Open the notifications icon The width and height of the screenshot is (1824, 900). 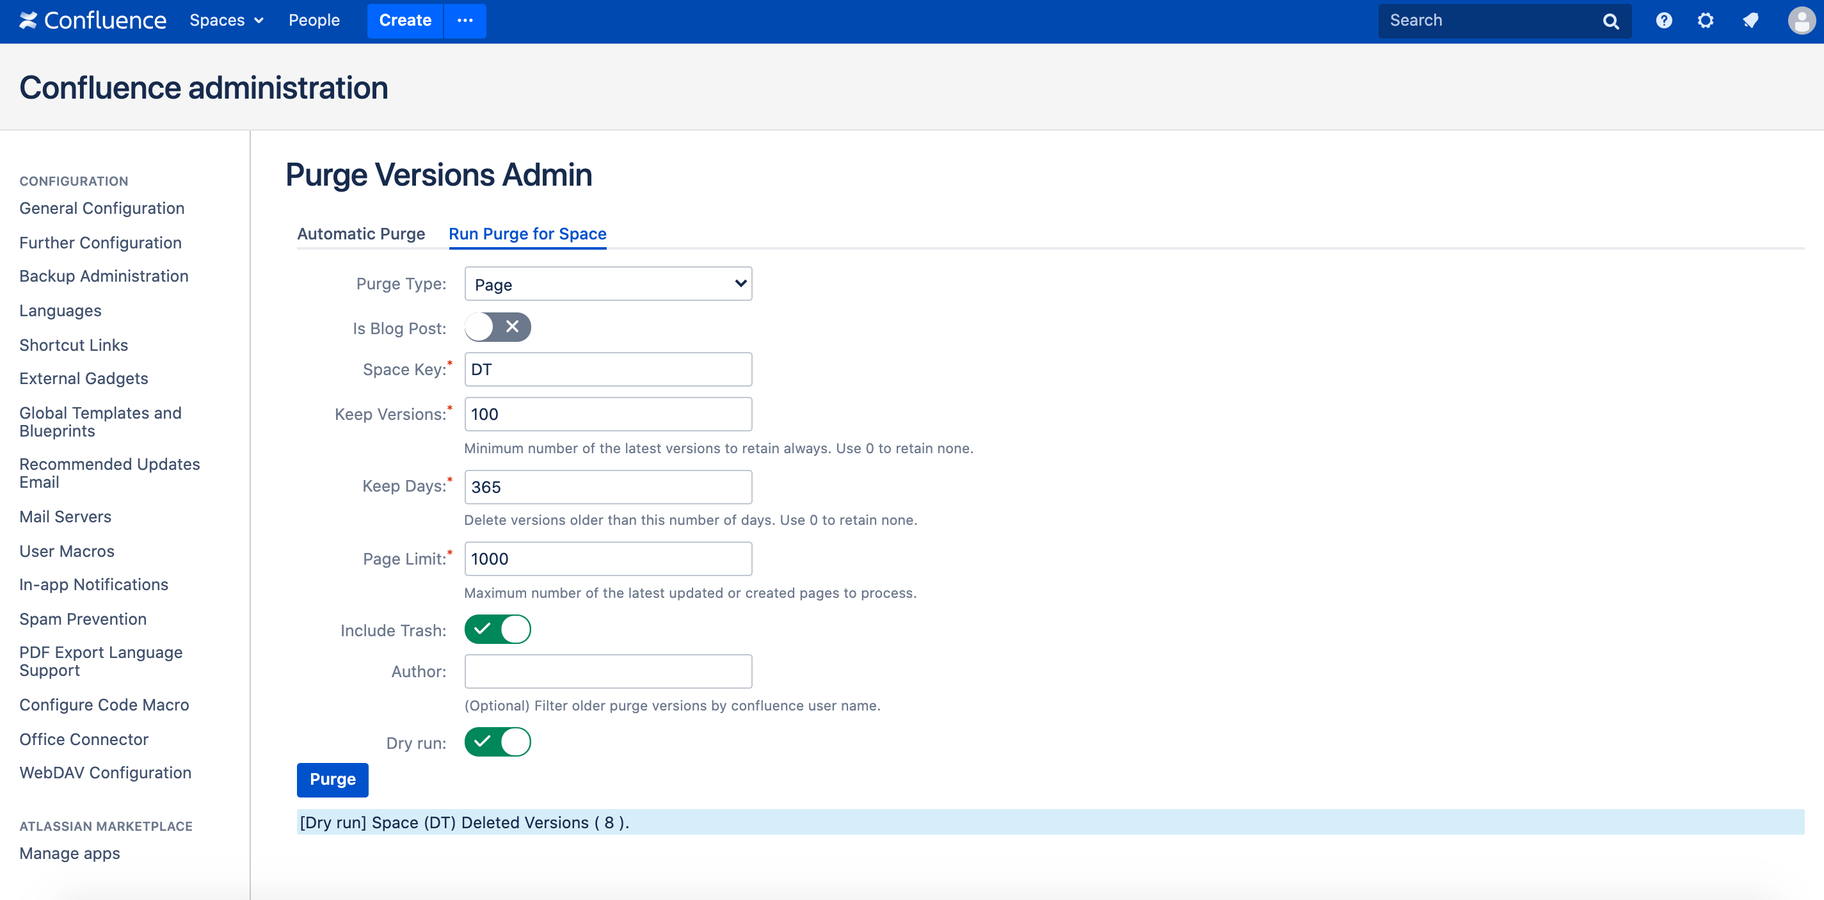tap(1750, 20)
